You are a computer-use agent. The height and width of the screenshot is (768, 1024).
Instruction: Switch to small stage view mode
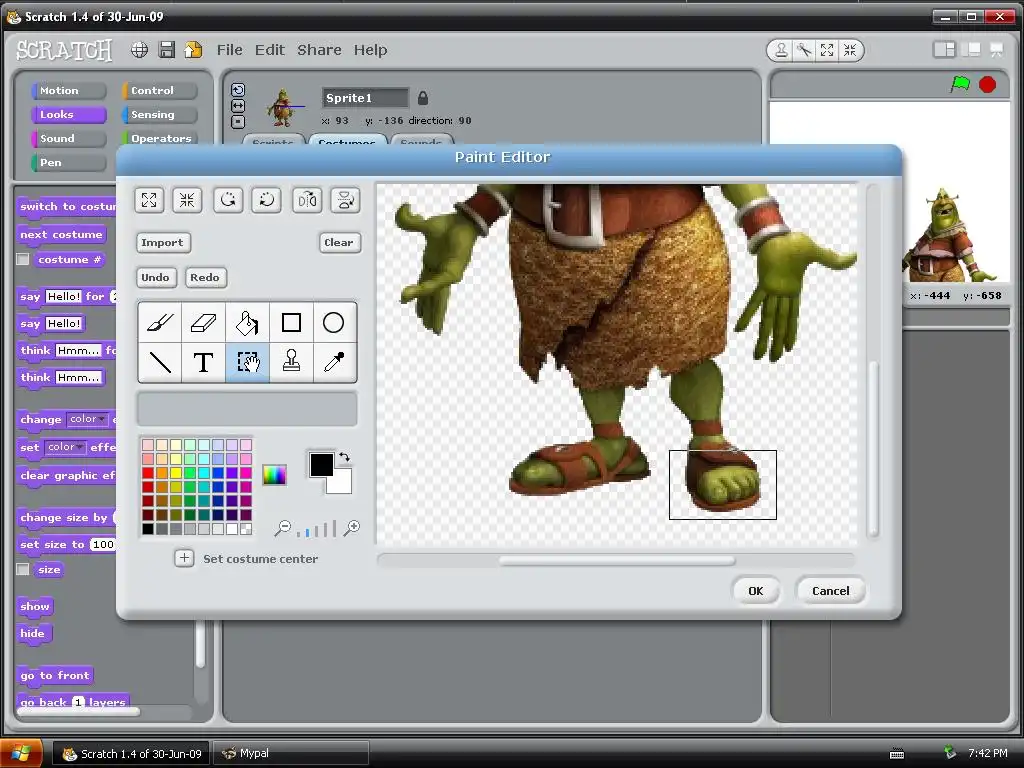[x=944, y=50]
